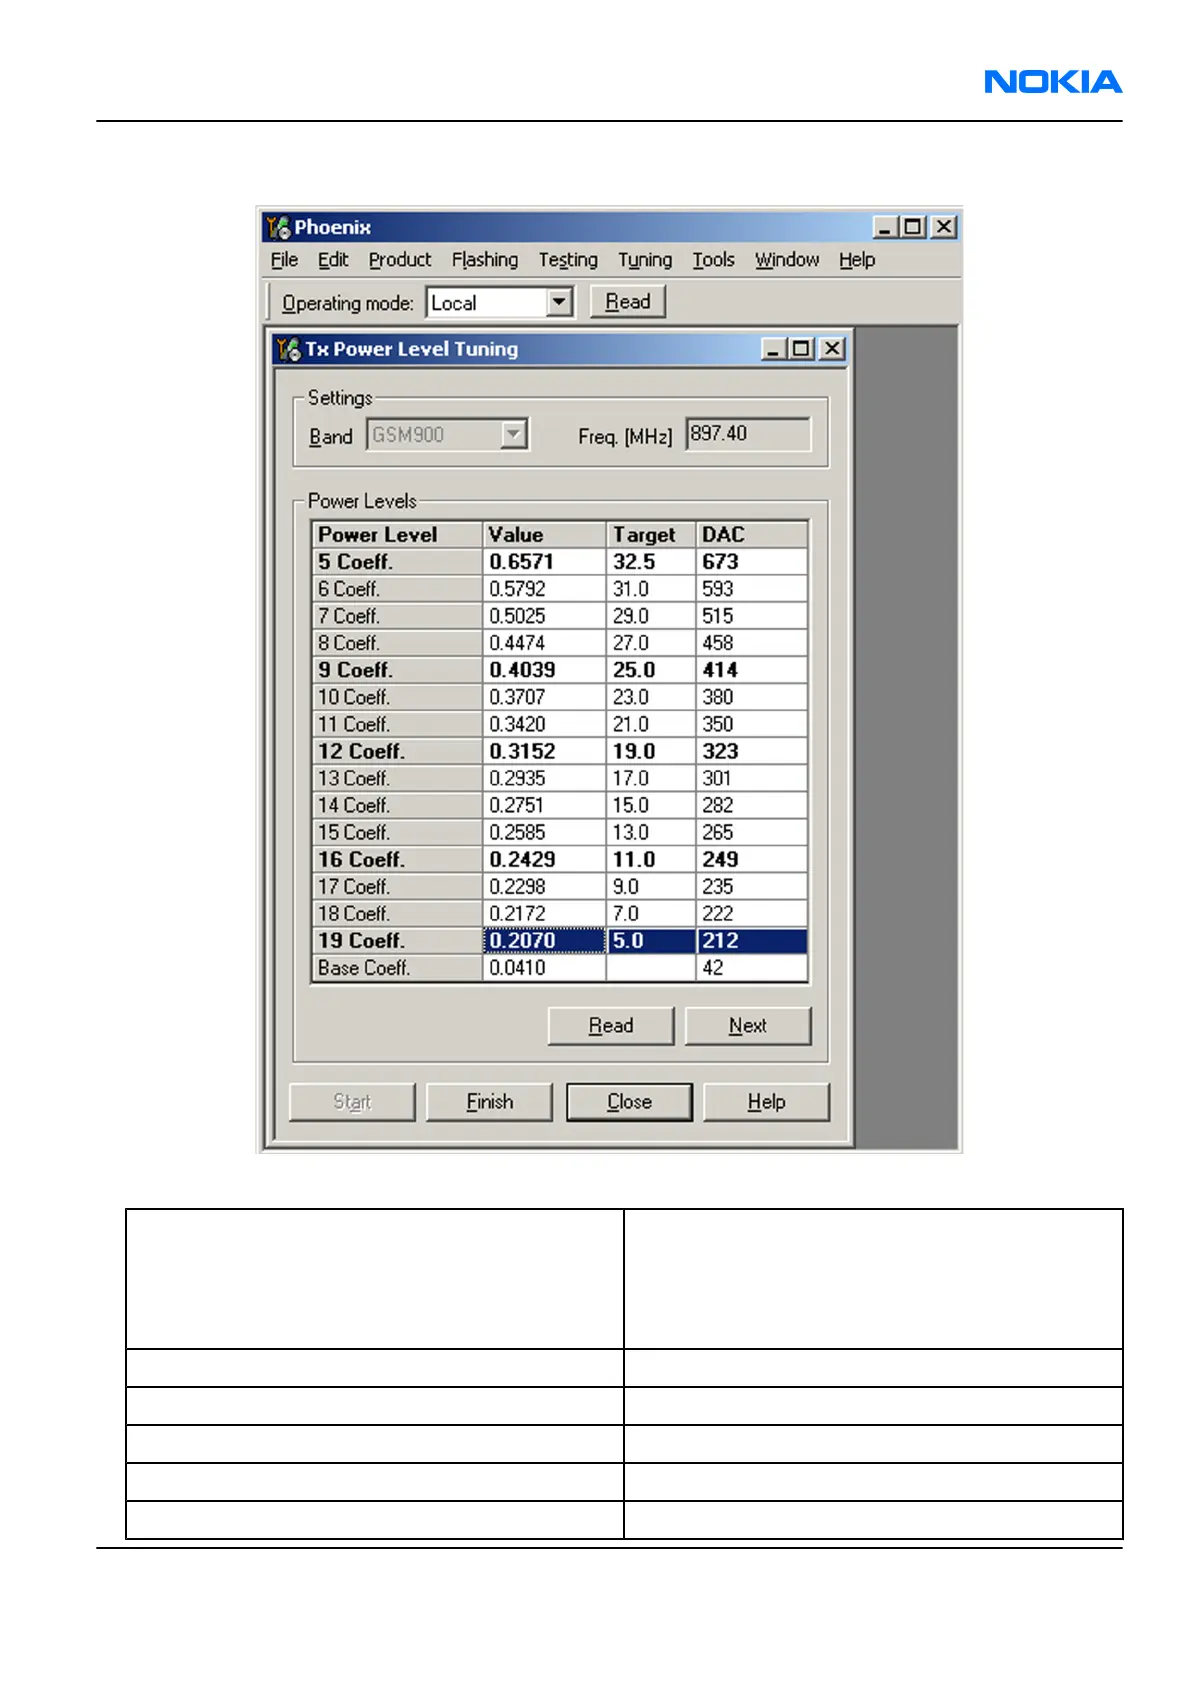Open the File menu
Viewport: 1191px width, 1684px height.
[x=284, y=260]
